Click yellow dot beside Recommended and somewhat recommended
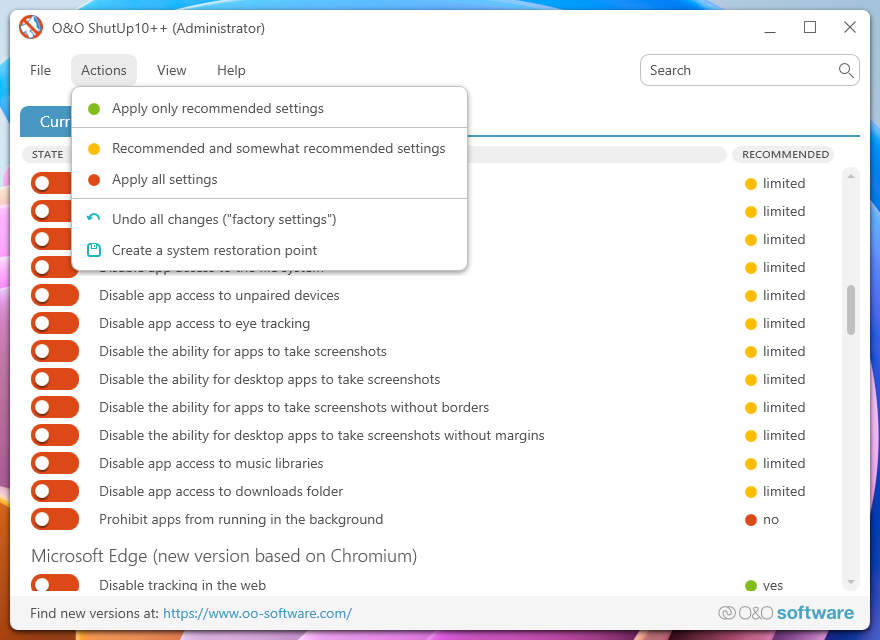This screenshot has height=640, width=880. pos(94,149)
